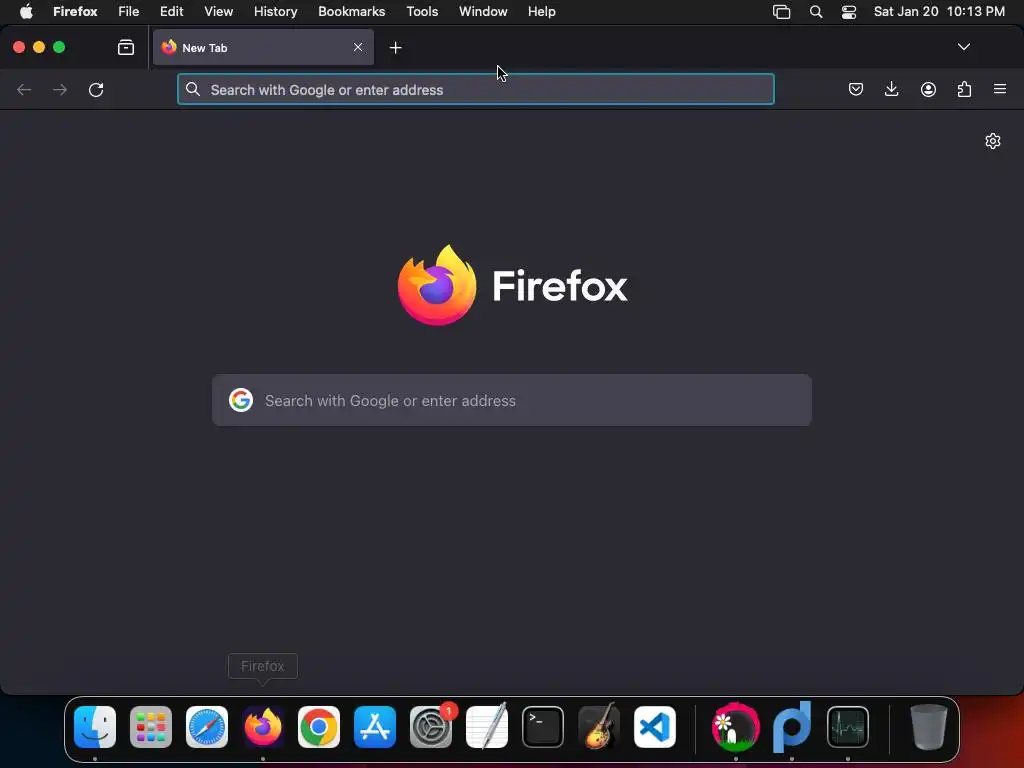The width and height of the screenshot is (1024, 768).
Task: Go back one page
Action: click(x=24, y=89)
